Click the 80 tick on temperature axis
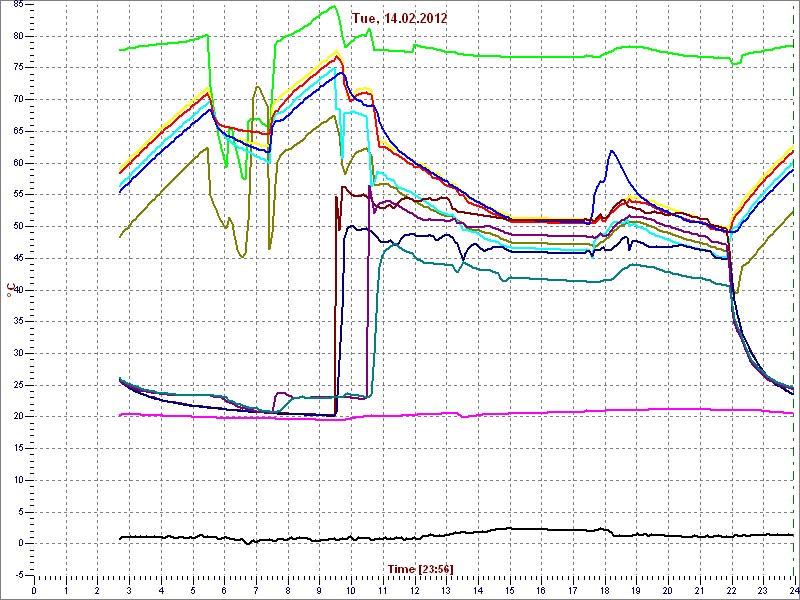Screen dimensions: 800x600 (x=18, y=36)
